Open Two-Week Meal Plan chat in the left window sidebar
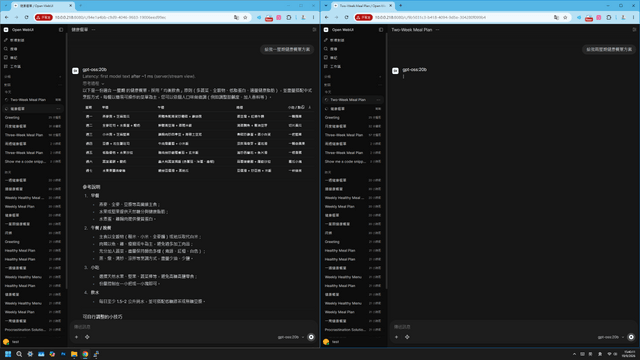 point(33,100)
